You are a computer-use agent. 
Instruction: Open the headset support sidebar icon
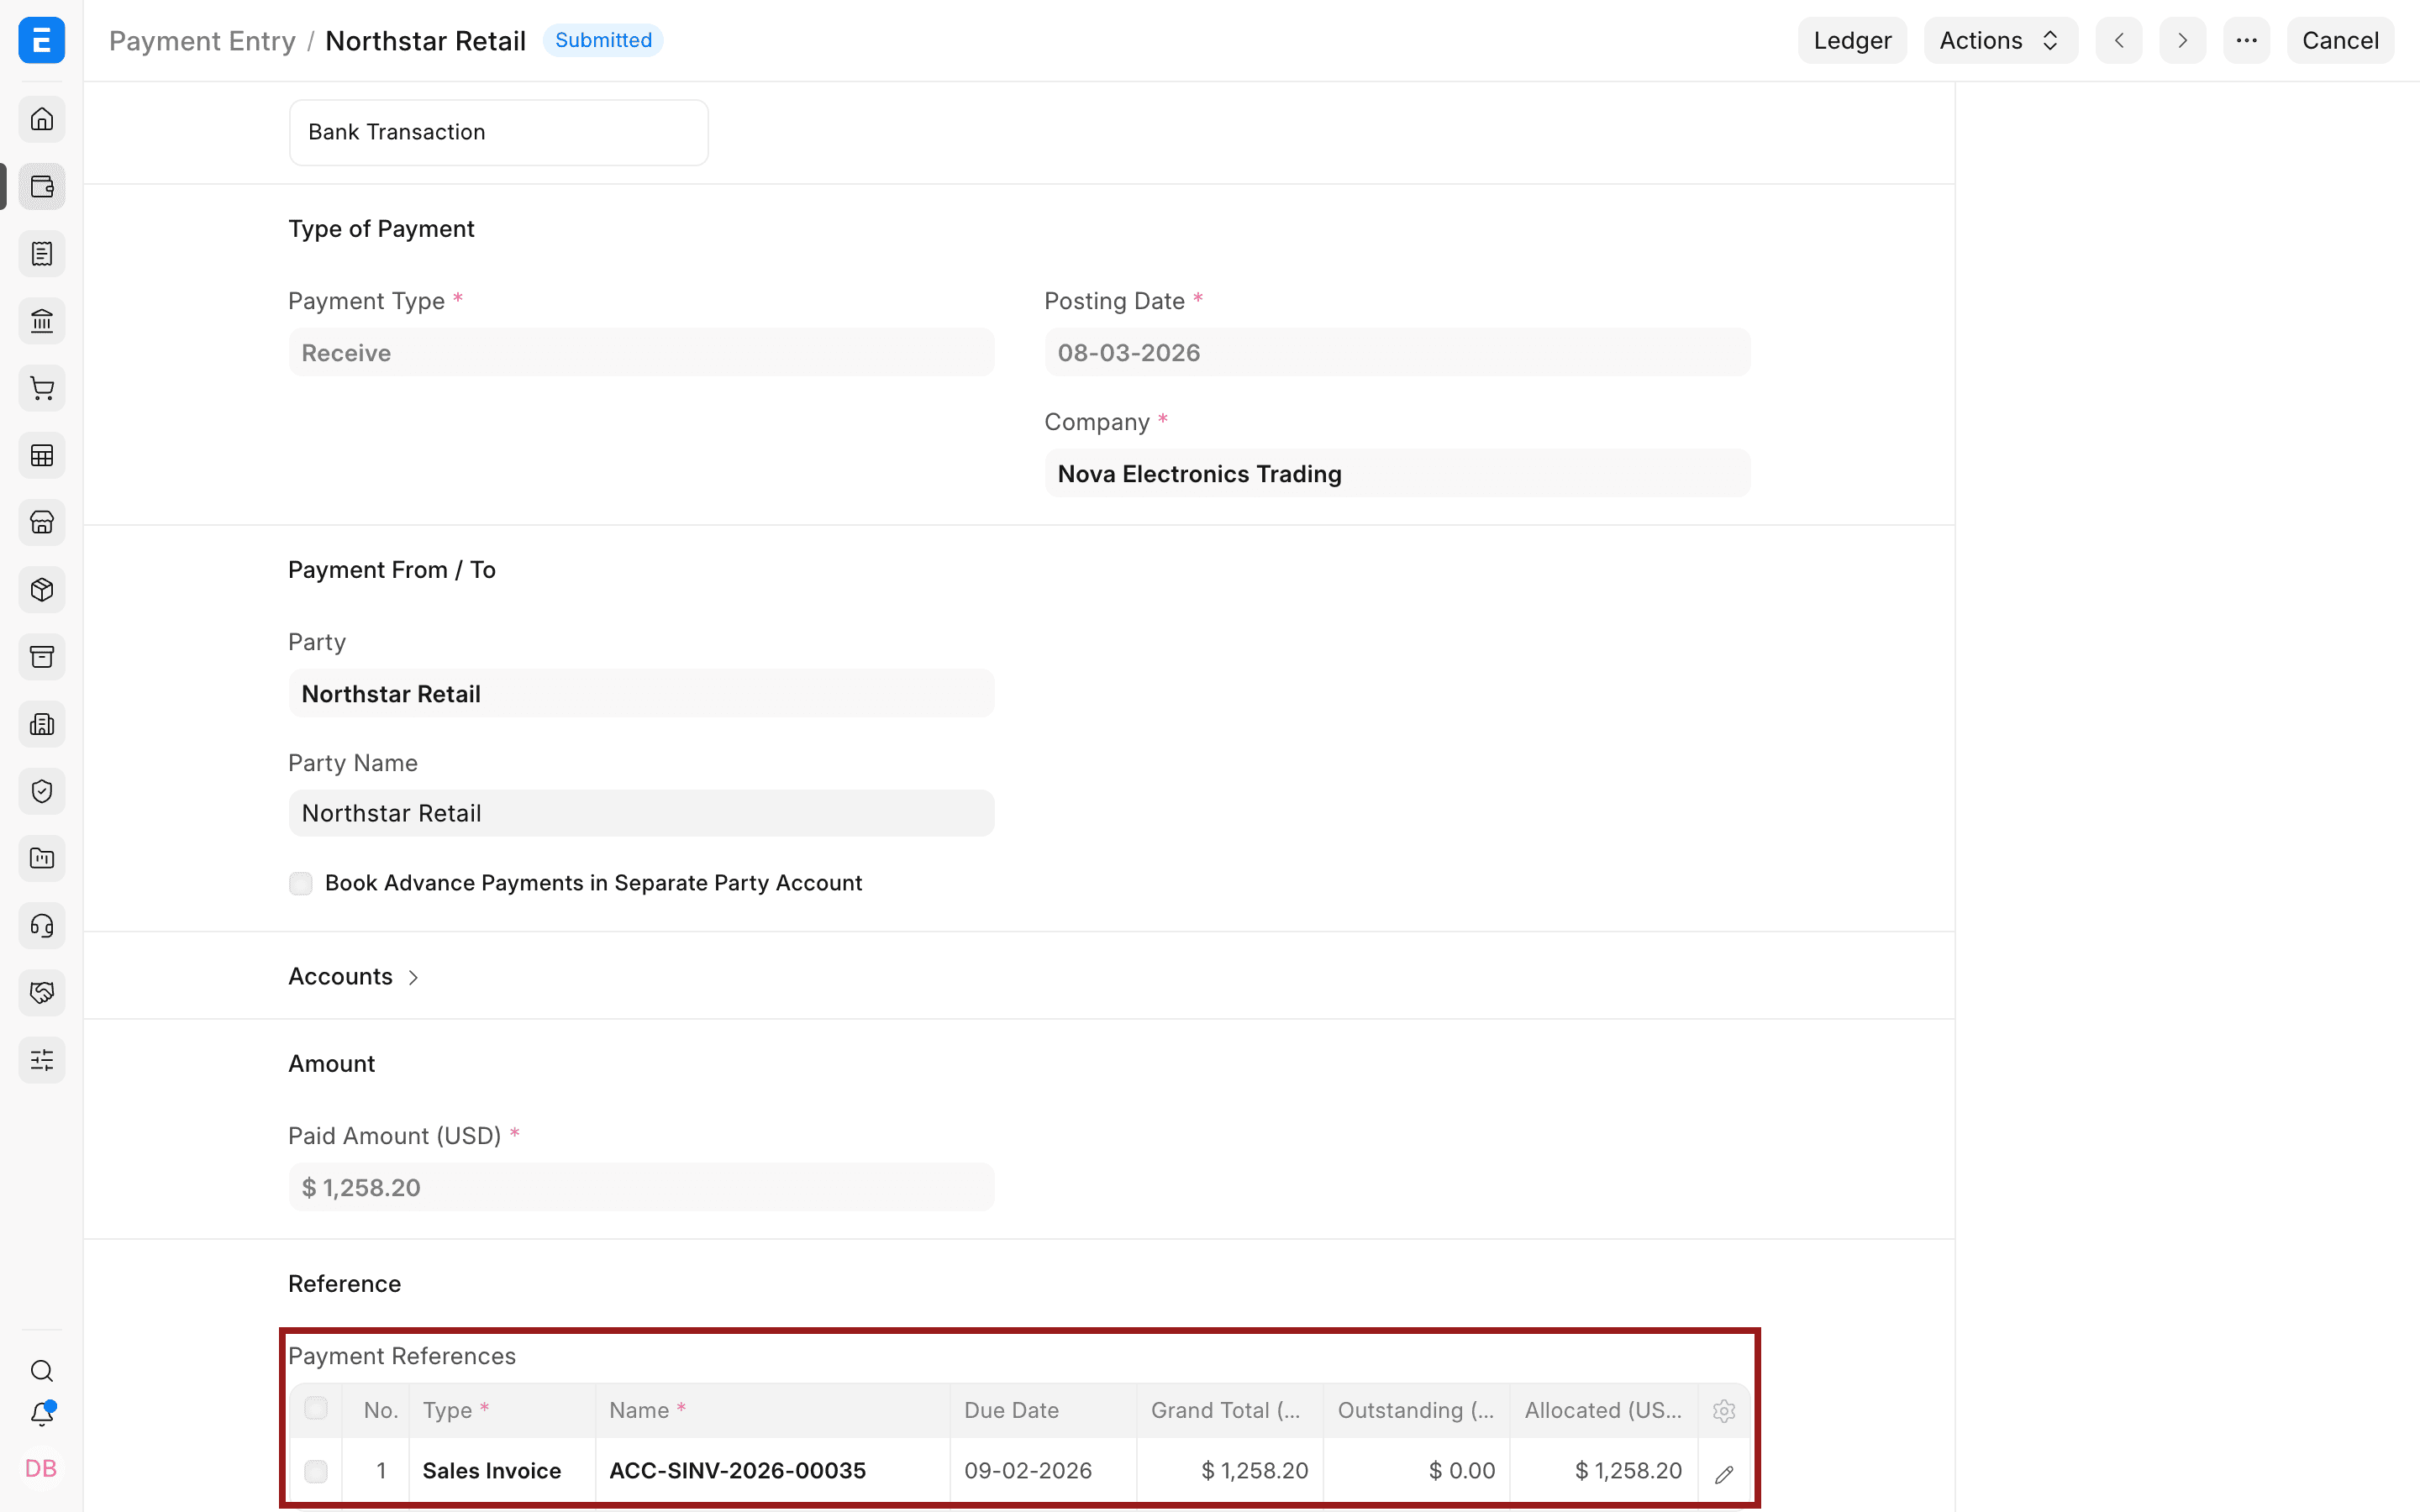42,926
